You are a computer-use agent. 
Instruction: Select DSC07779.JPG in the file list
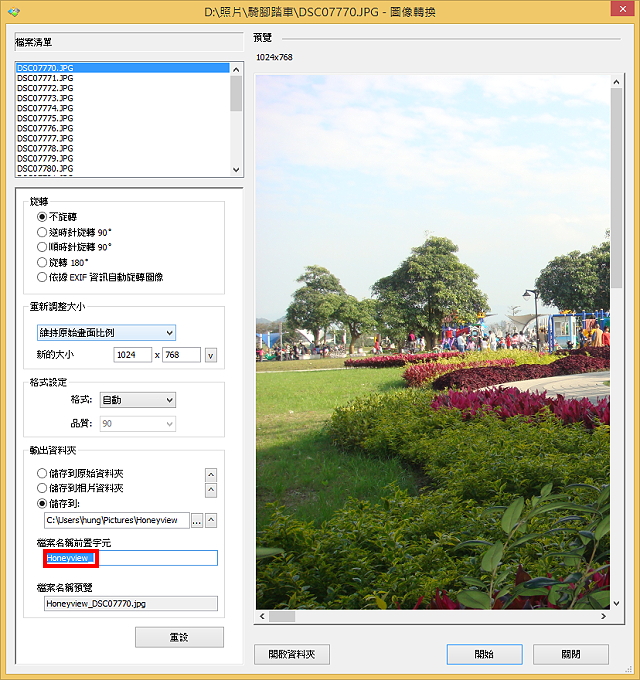[123, 158]
